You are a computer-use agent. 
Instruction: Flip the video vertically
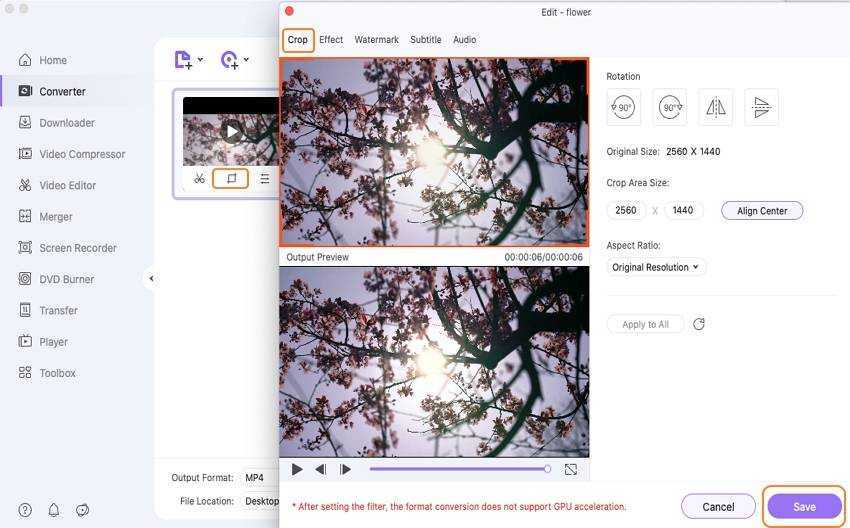[761, 107]
